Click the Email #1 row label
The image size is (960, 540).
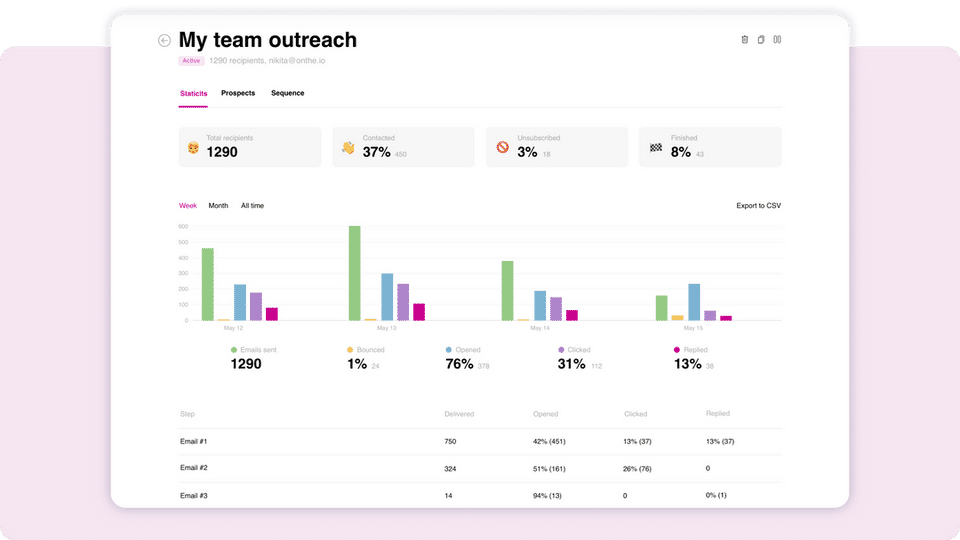pos(193,441)
